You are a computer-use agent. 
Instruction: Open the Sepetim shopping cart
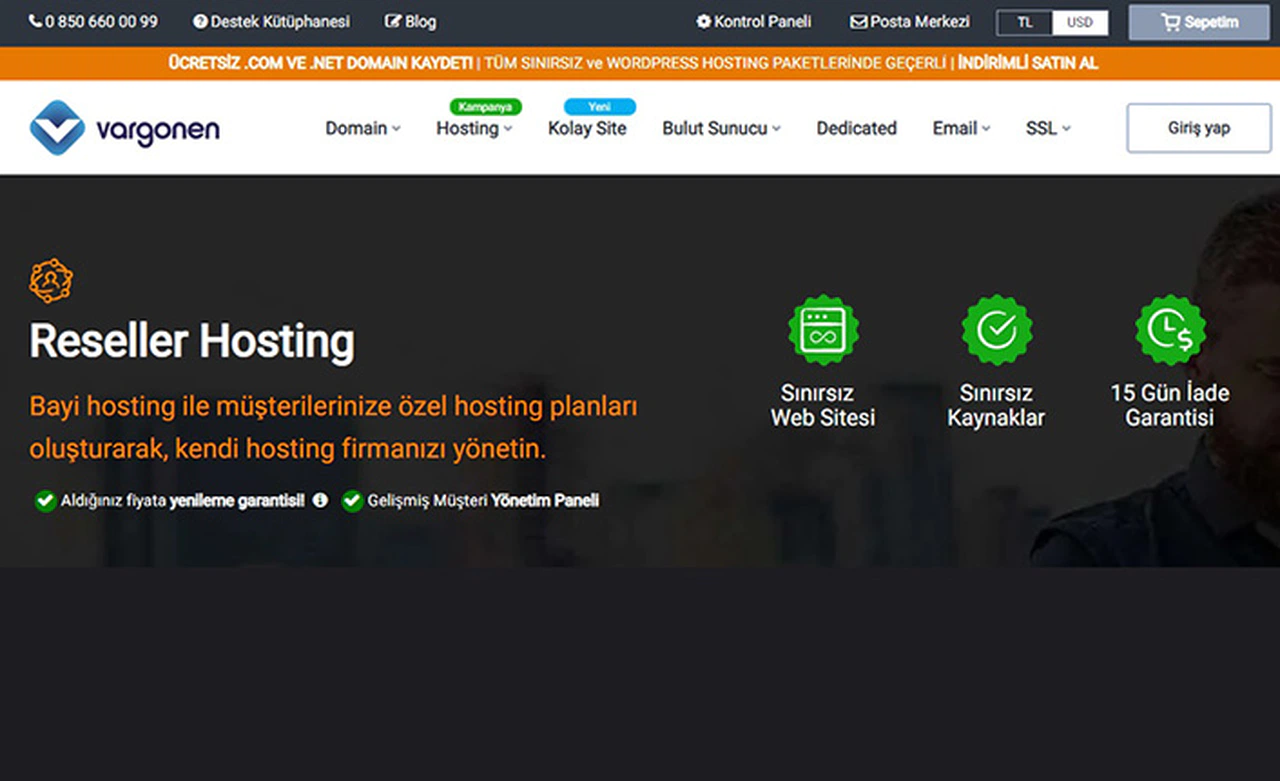tap(1199, 22)
